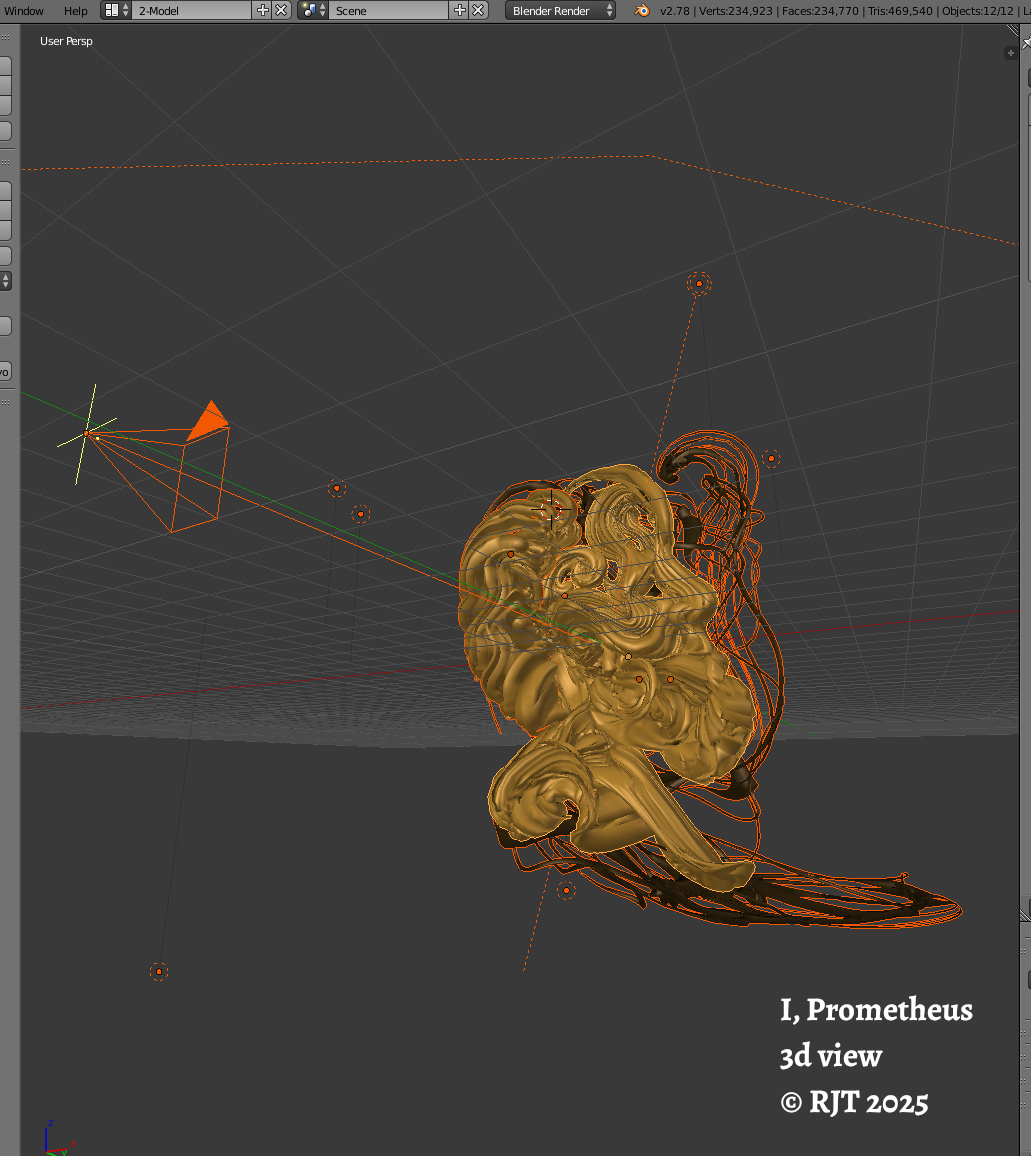
Task: Add a new scene with plus icon
Action: 460,10
